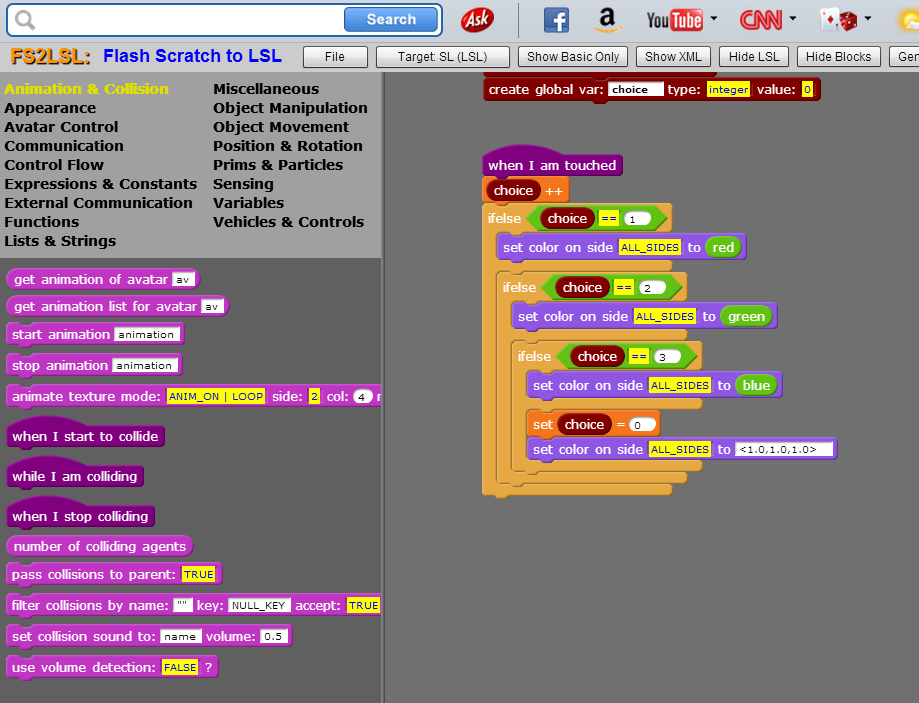
Task: Open Vehicles & Controls category
Action: point(288,222)
